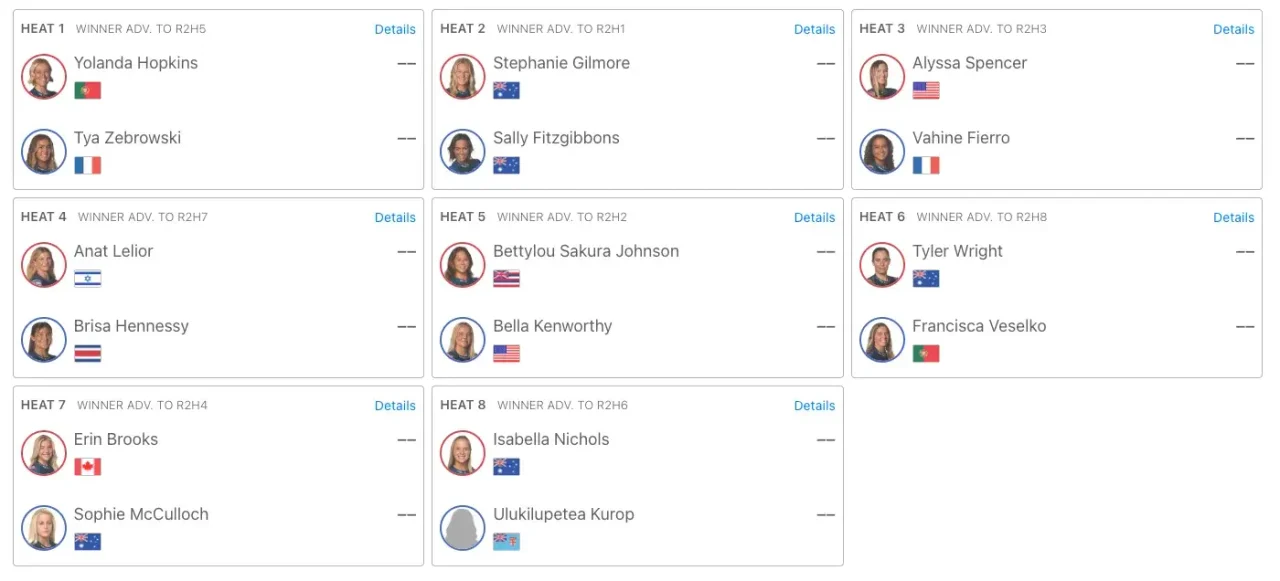Show Details for Heat 8
Screen dimensions: 1280x581
coord(814,405)
